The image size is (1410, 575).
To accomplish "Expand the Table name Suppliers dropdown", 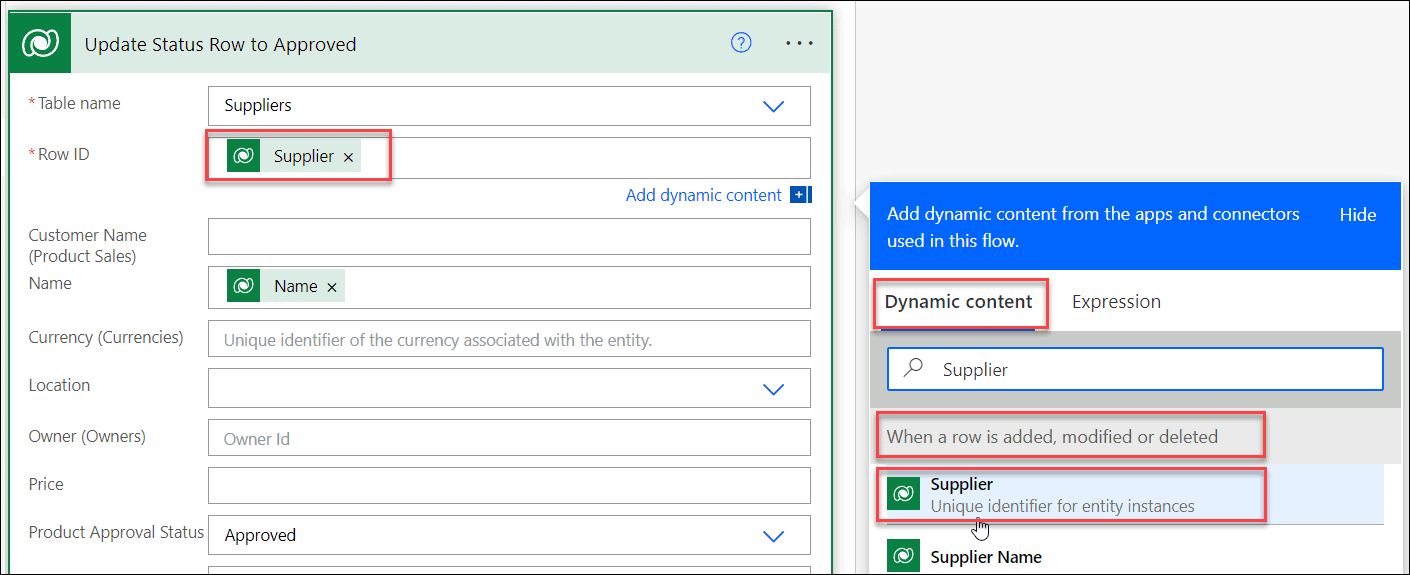I will pyautogui.click(x=773, y=106).
